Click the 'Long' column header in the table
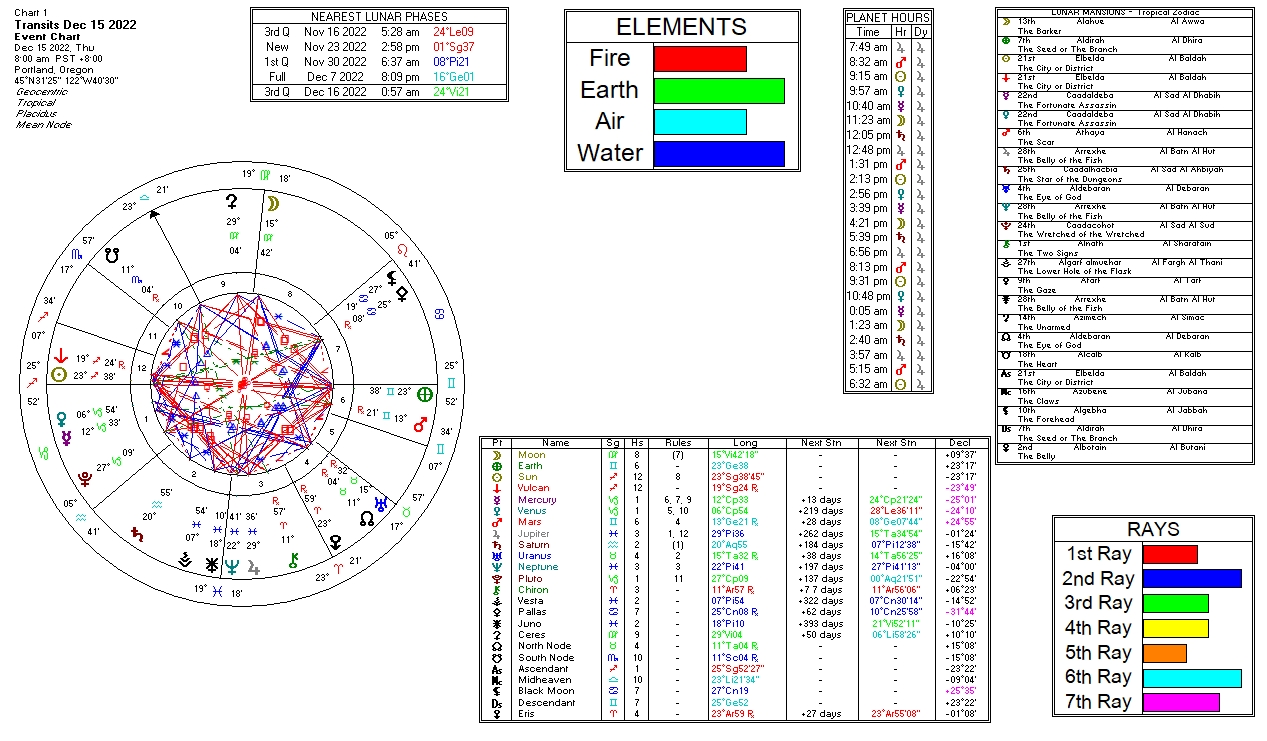 (746, 443)
